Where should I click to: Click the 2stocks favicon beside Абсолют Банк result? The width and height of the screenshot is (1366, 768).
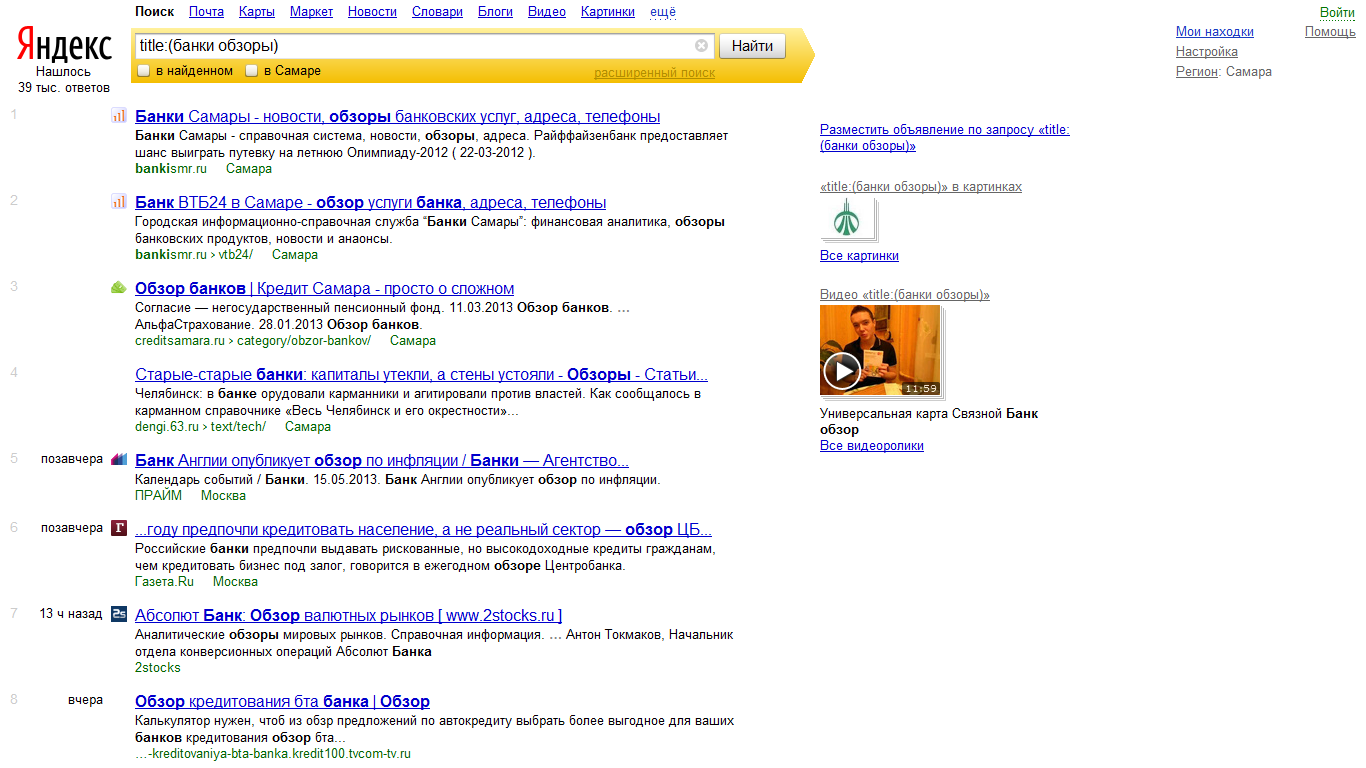pyautogui.click(x=119, y=614)
